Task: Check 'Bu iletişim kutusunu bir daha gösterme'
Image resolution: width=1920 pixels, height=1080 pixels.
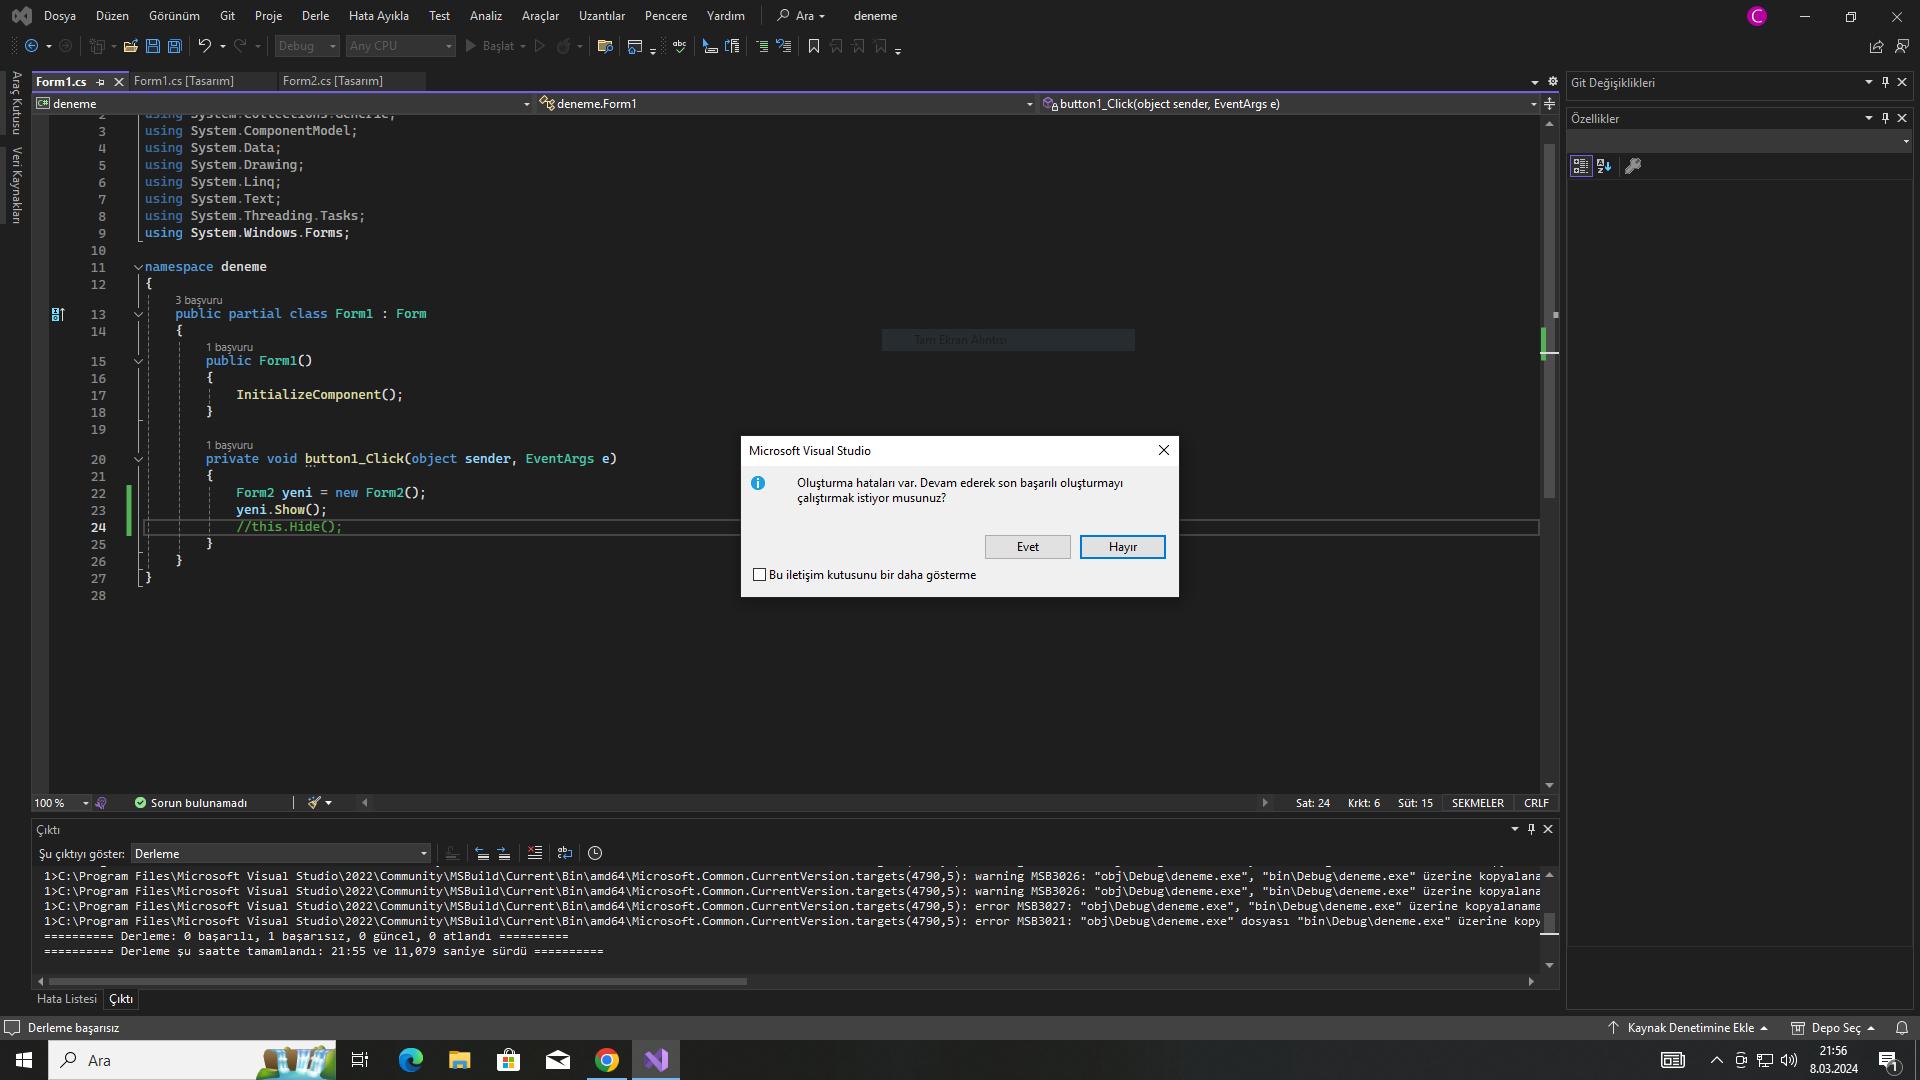Action: [x=760, y=575]
